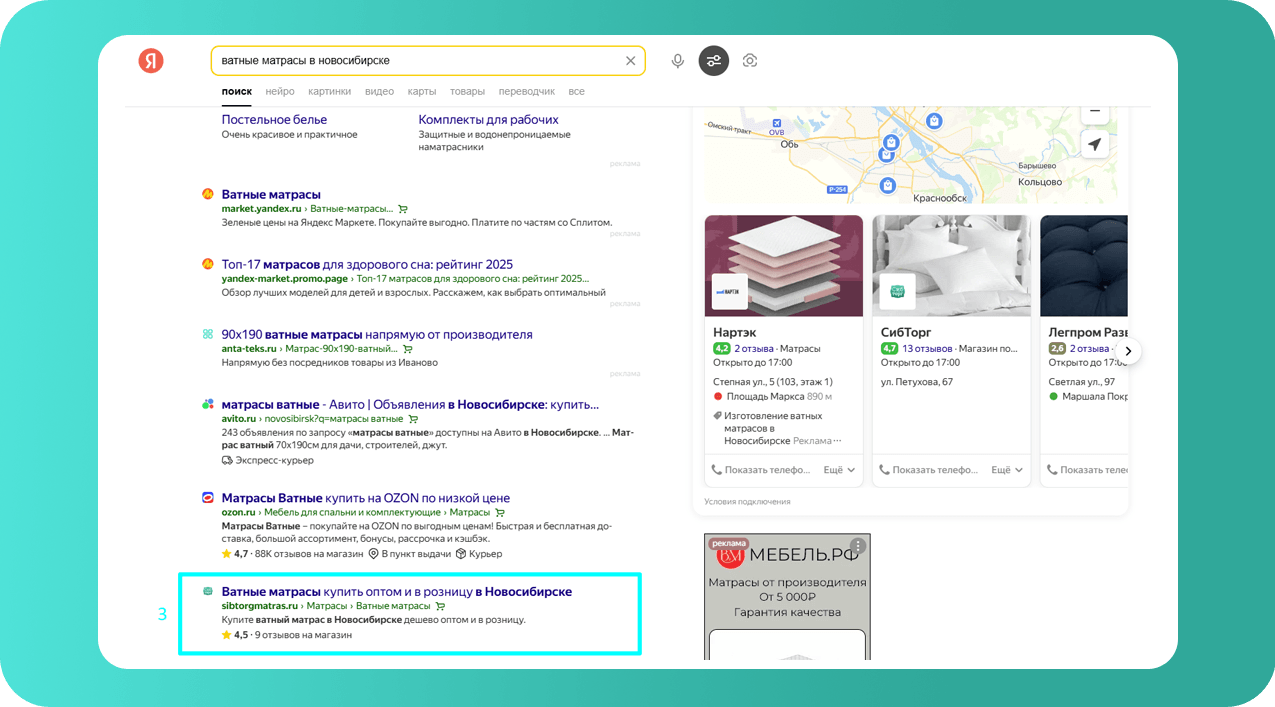Switch to видео tab

point(379,91)
